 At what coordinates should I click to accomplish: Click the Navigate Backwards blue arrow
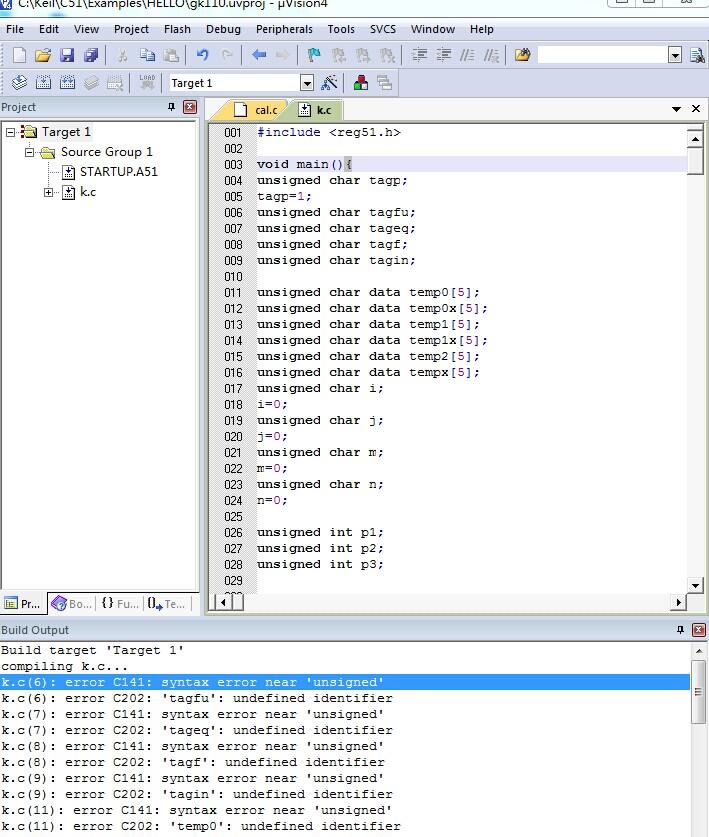259,54
